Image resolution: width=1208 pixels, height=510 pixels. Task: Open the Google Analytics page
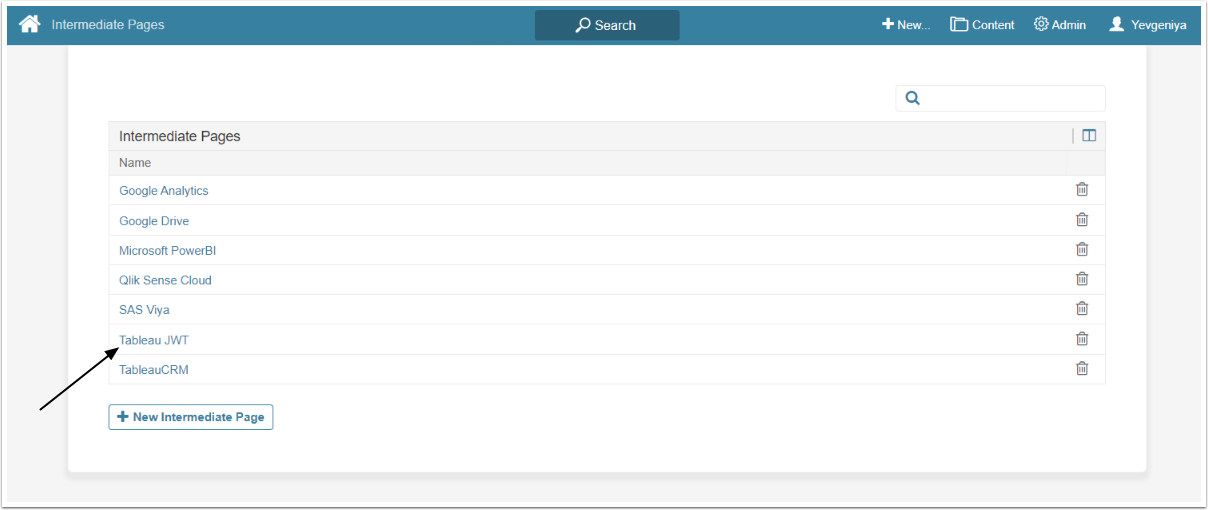pos(164,191)
